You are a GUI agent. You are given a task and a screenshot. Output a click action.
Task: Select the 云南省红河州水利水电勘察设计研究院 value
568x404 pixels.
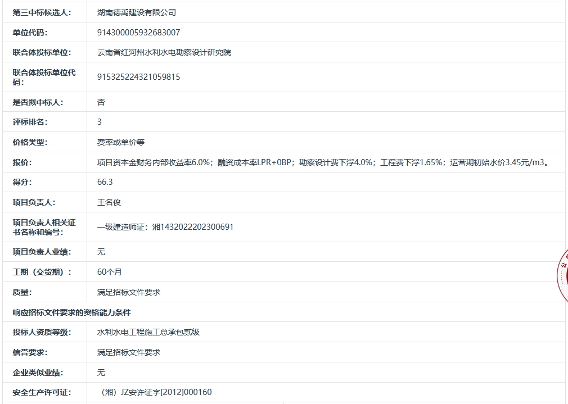tap(164, 53)
